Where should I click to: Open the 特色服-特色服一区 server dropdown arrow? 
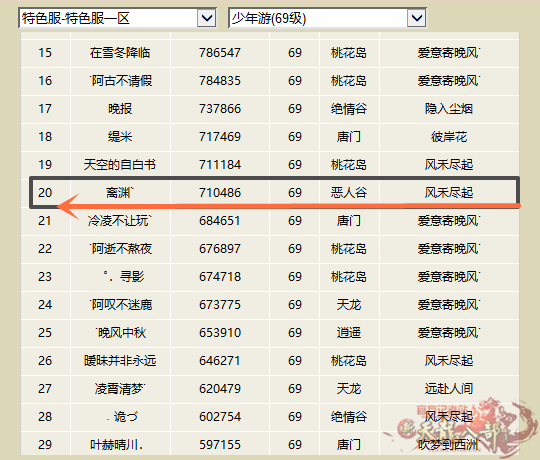click(x=207, y=18)
